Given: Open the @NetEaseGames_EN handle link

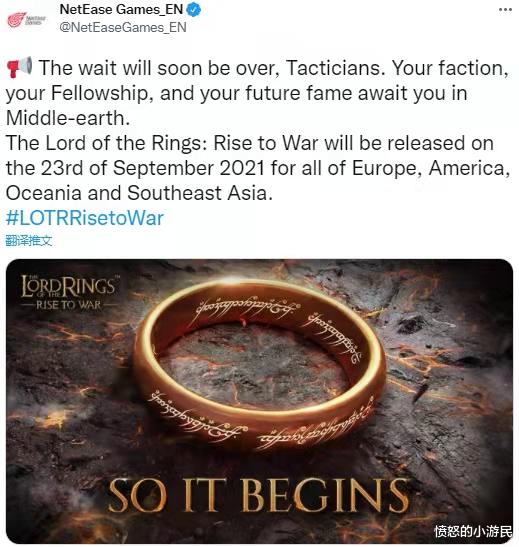Looking at the screenshot, I should coord(123,27).
